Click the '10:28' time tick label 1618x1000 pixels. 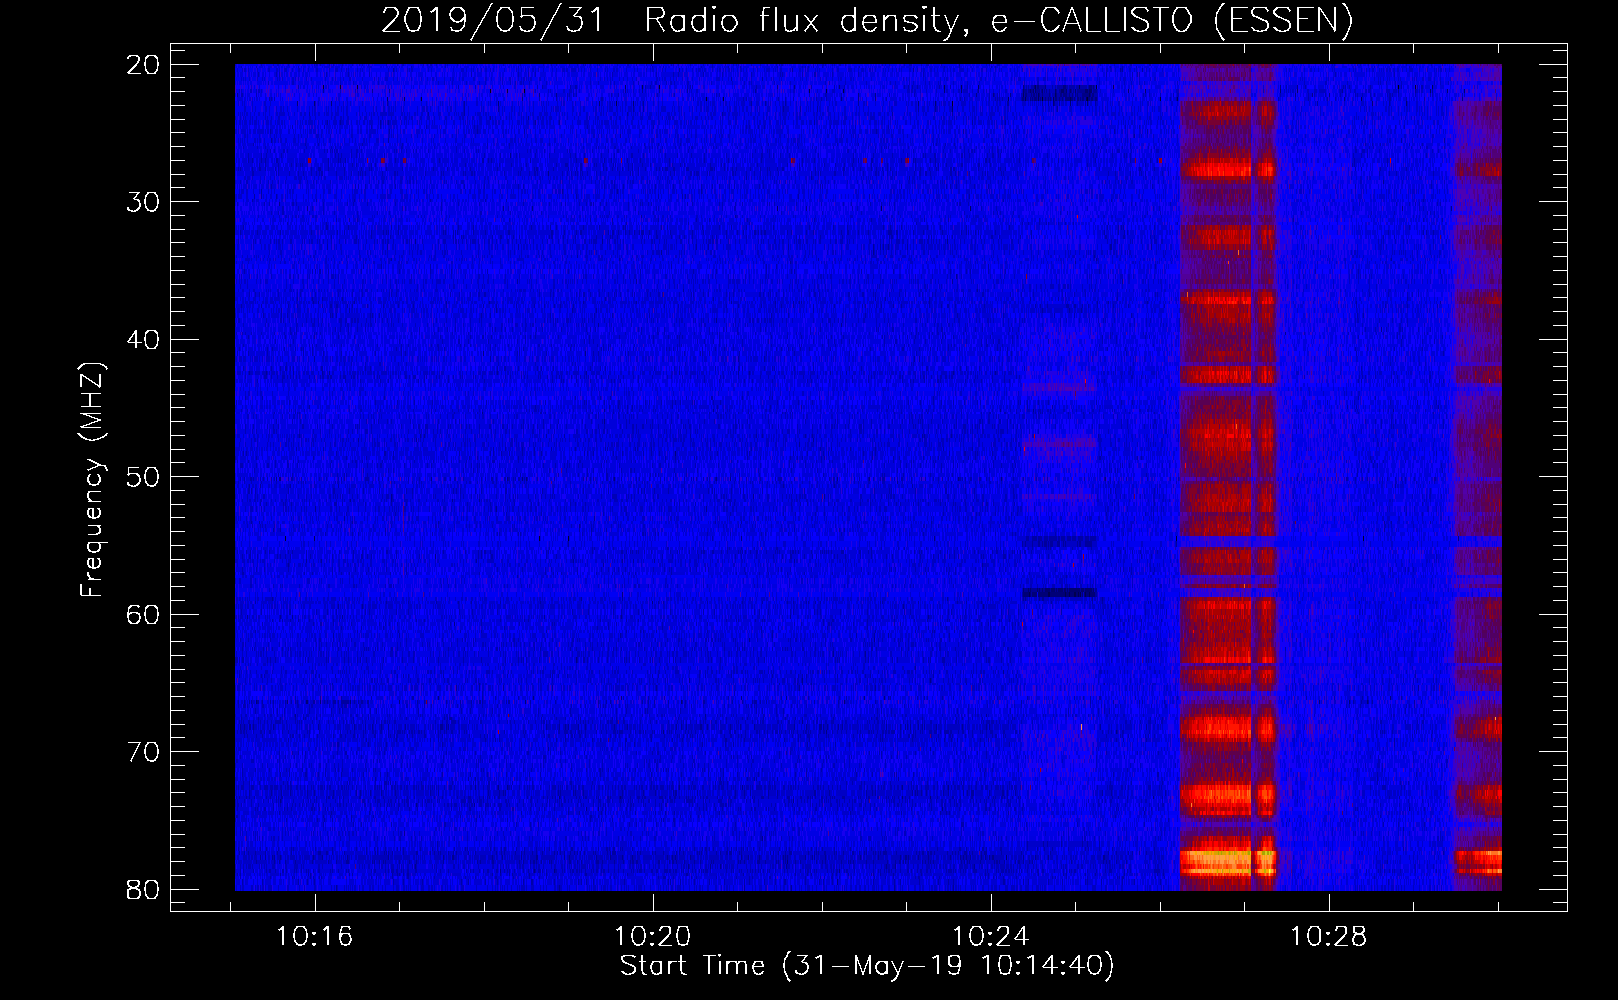(1328, 937)
